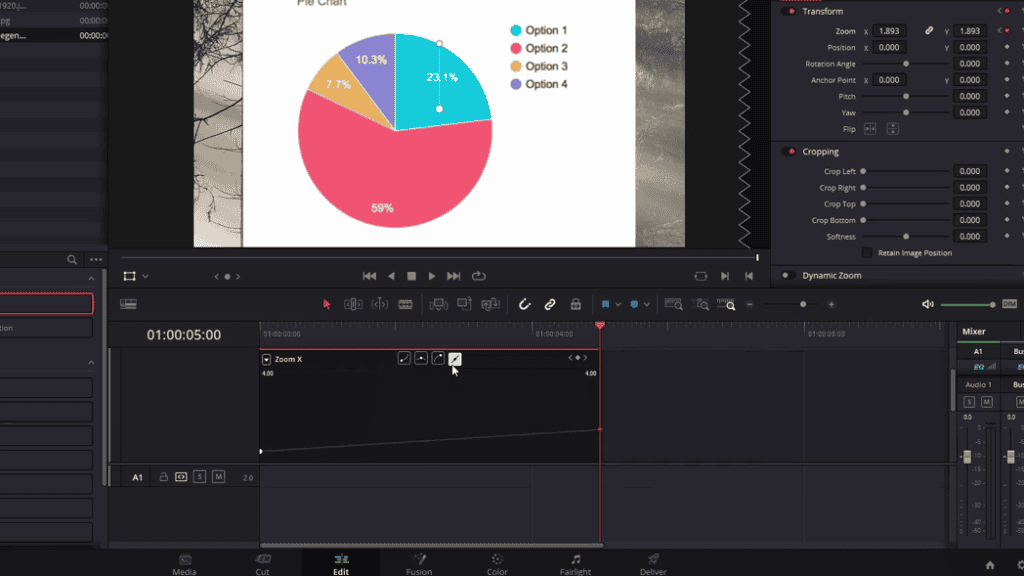The height and width of the screenshot is (576, 1024).
Task: Open the Fairlight page
Action: [575, 564]
